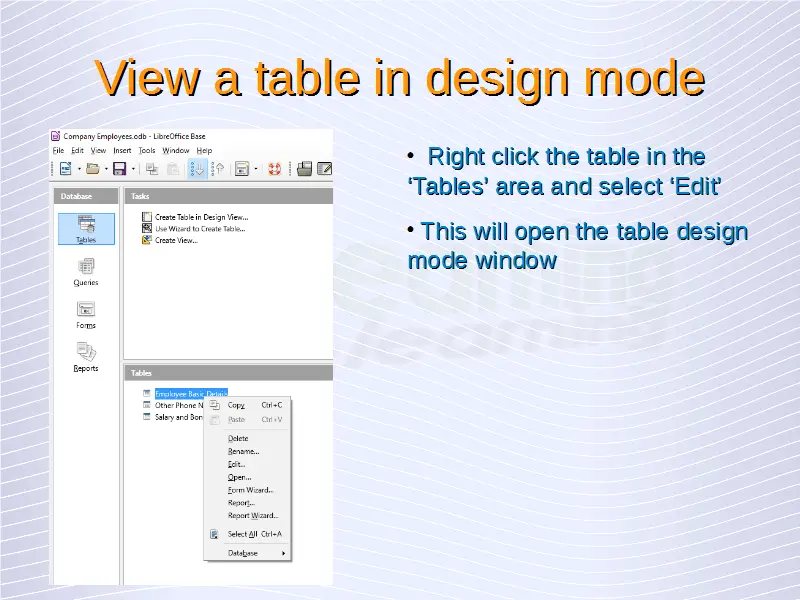Screen dimensions: 800x600
Task: Select the Forms icon in Database pane
Action: coord(86,311)
